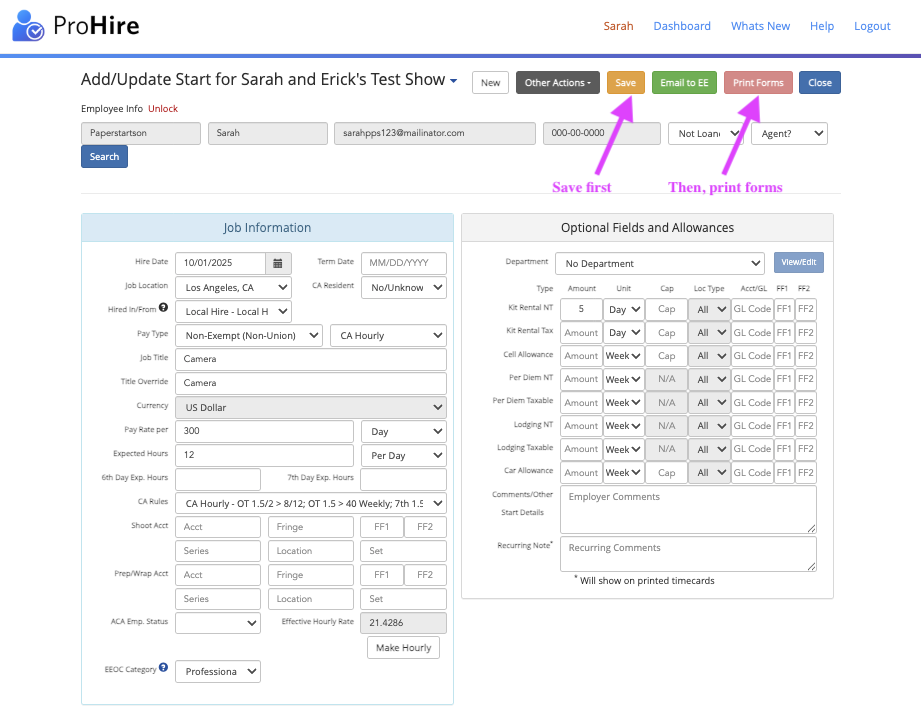Open the Not Loan-out dropdown

point(706,133)
